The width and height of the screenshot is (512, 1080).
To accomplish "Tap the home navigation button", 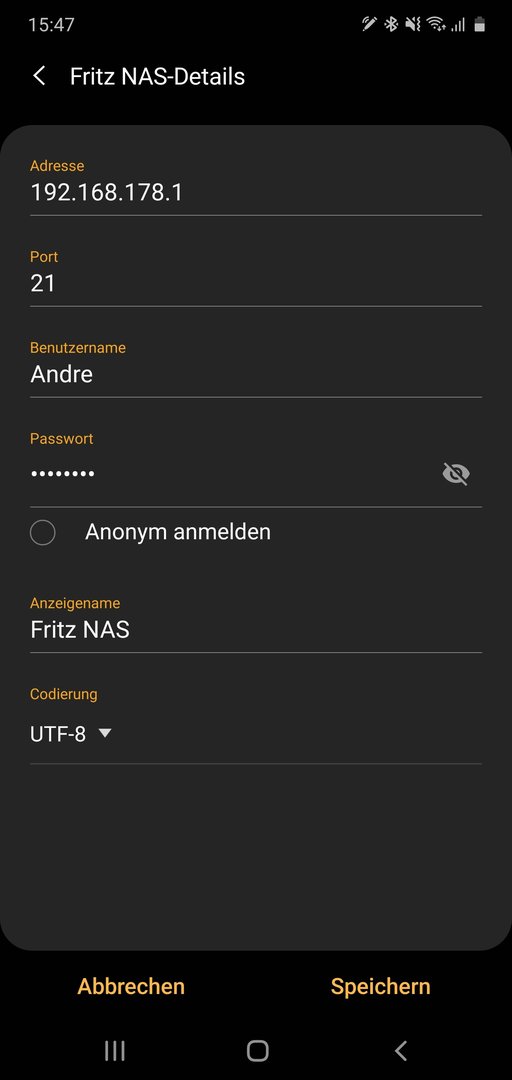I will tap(257, 1050).
